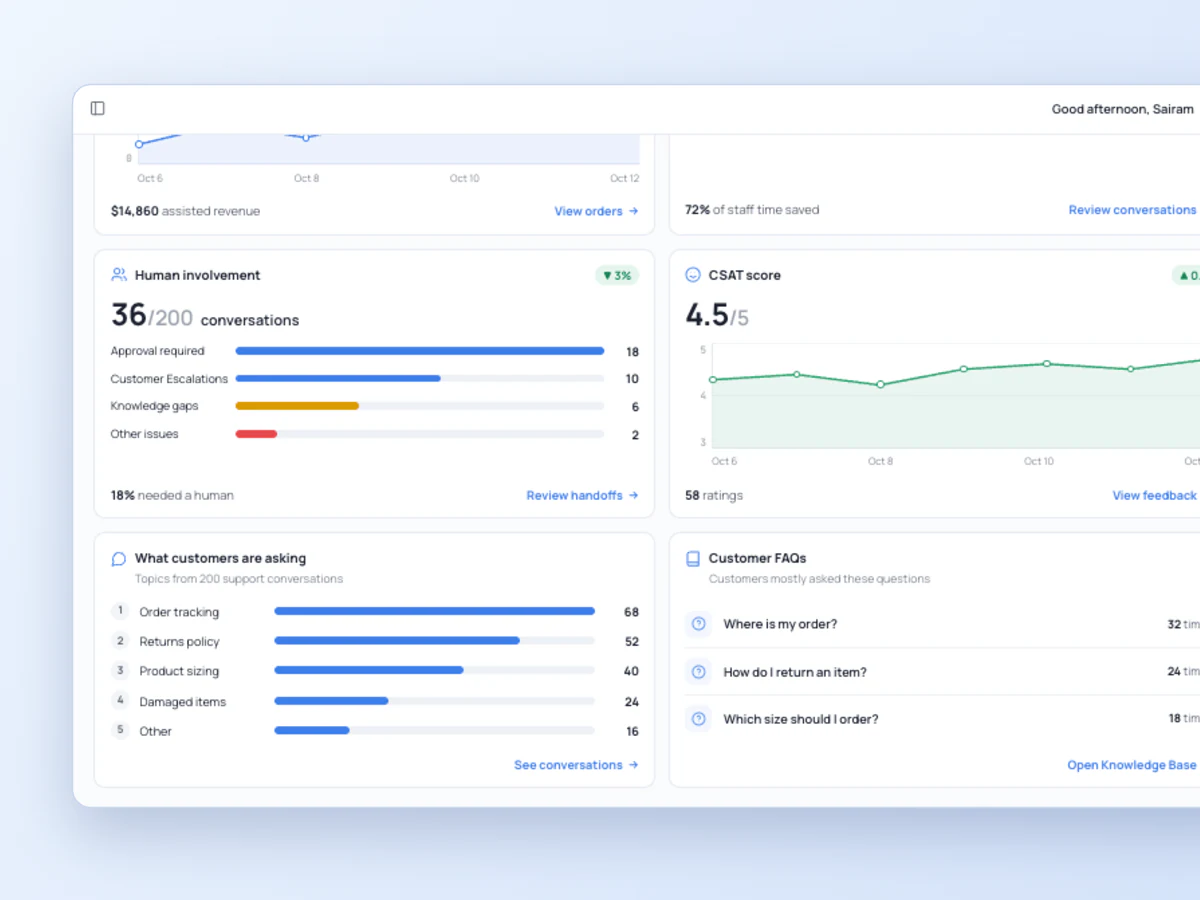Click the 36/200 conversations figure
The width and height of the screenshot is (1200, 900).
pos(205,317)
